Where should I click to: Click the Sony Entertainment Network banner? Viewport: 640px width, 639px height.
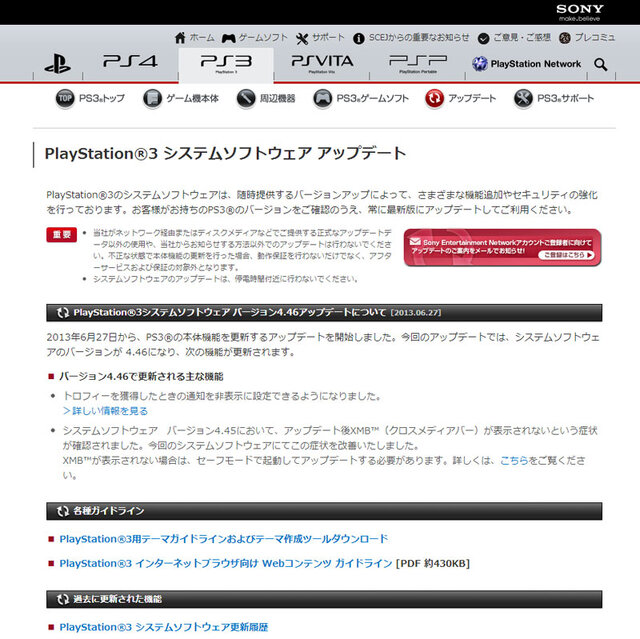point(502,247)
